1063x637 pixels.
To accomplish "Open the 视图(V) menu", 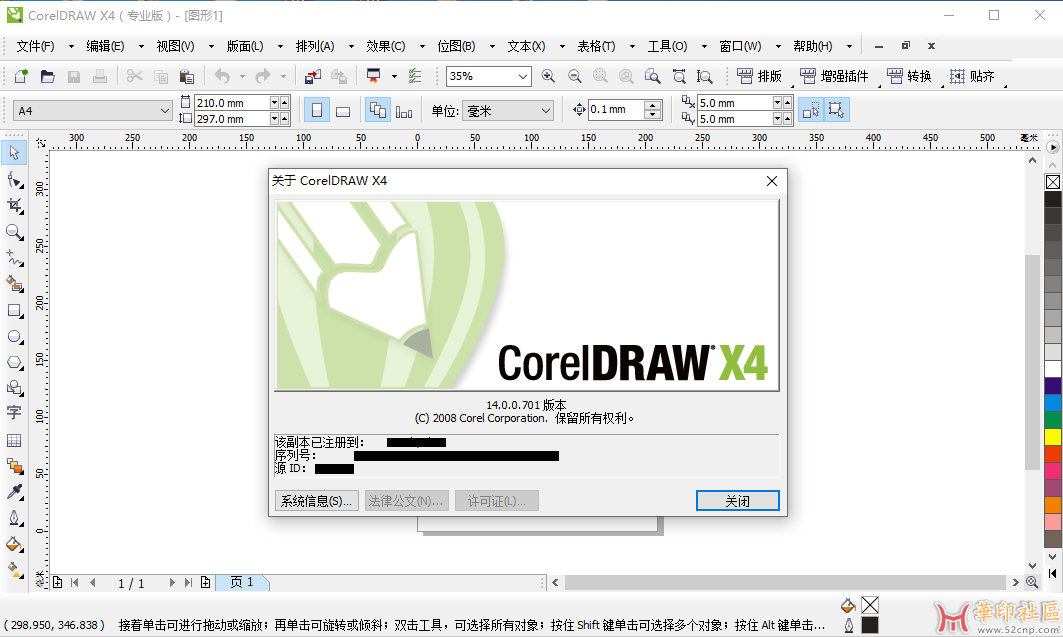I will pos(175,46).
